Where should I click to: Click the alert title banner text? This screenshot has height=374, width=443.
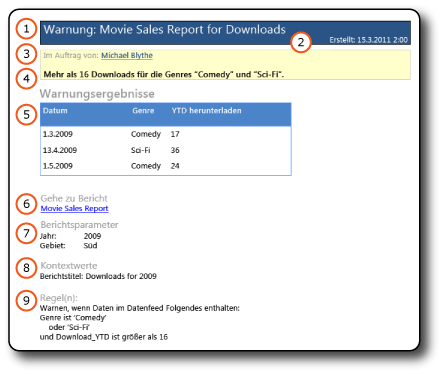click(x=164, y=30)
